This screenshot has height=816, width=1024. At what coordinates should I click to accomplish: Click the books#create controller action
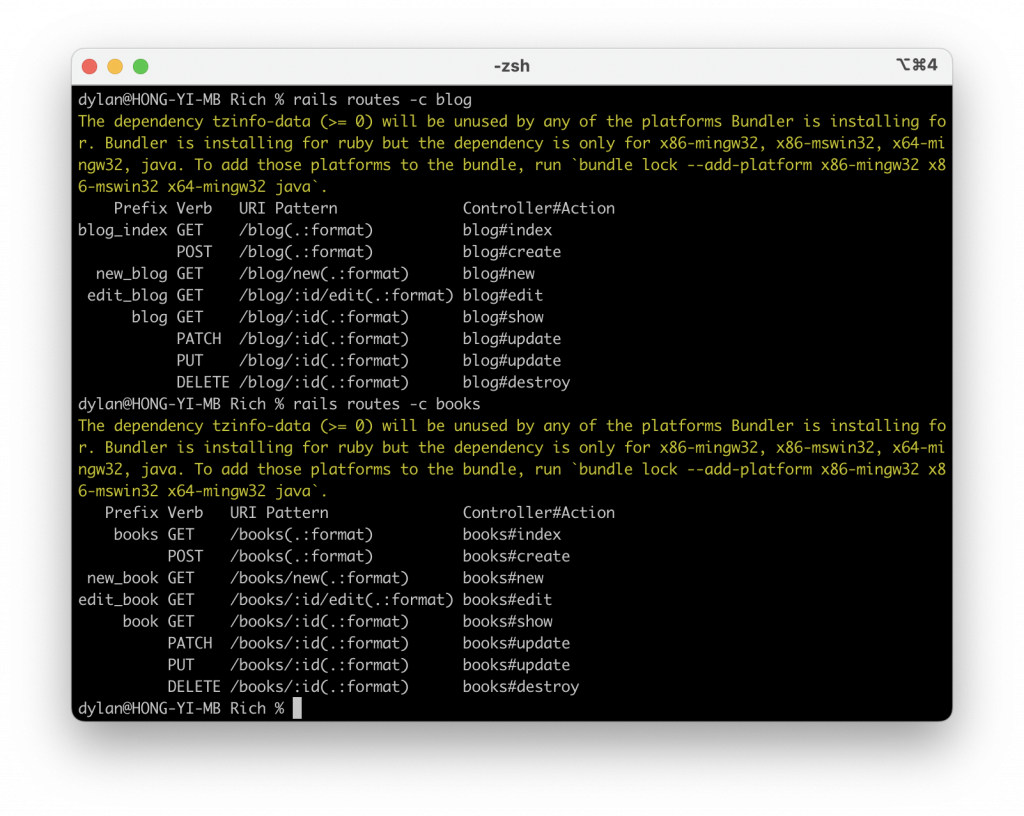point(517,556)
